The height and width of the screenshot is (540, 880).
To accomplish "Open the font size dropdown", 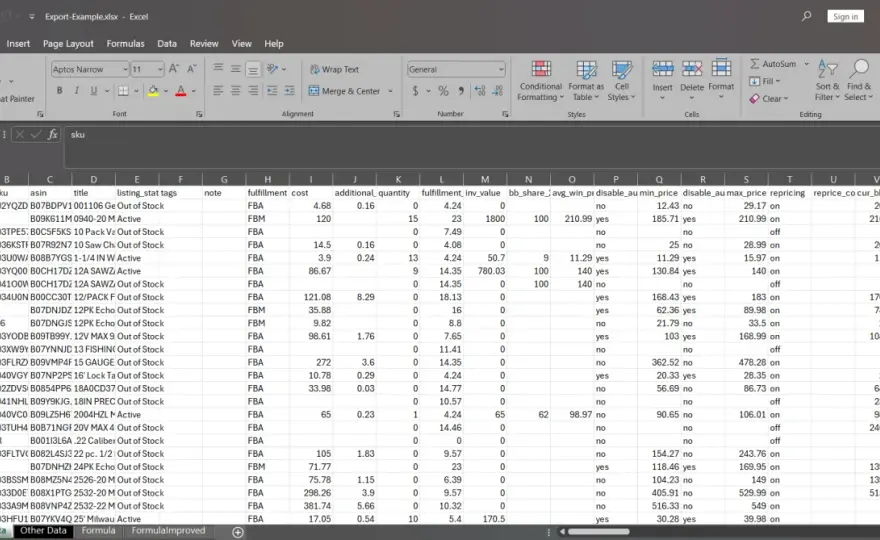I will pos(160,69).
